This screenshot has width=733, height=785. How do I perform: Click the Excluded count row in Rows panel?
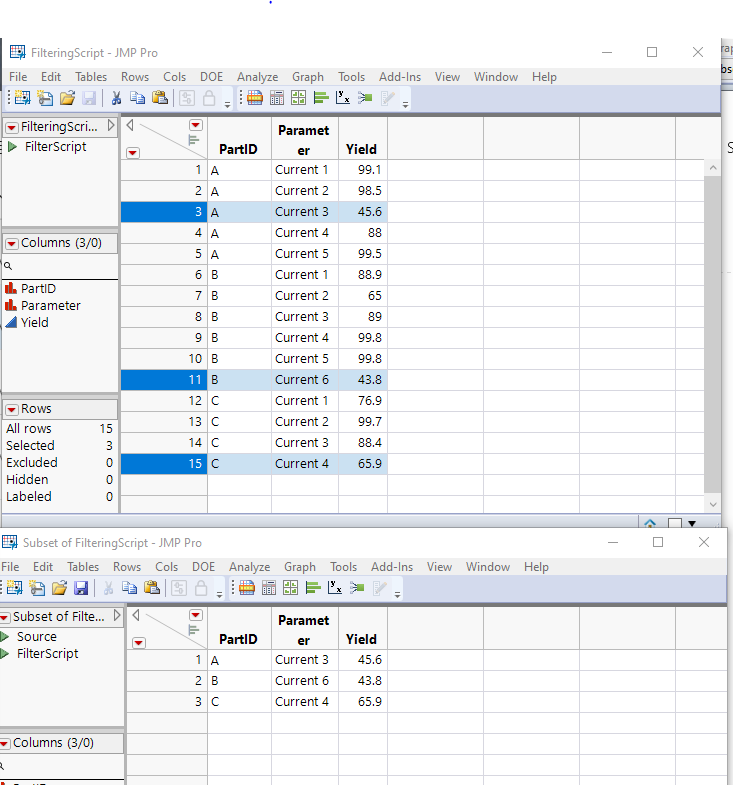pyautogui.click(x=60, y=463)
